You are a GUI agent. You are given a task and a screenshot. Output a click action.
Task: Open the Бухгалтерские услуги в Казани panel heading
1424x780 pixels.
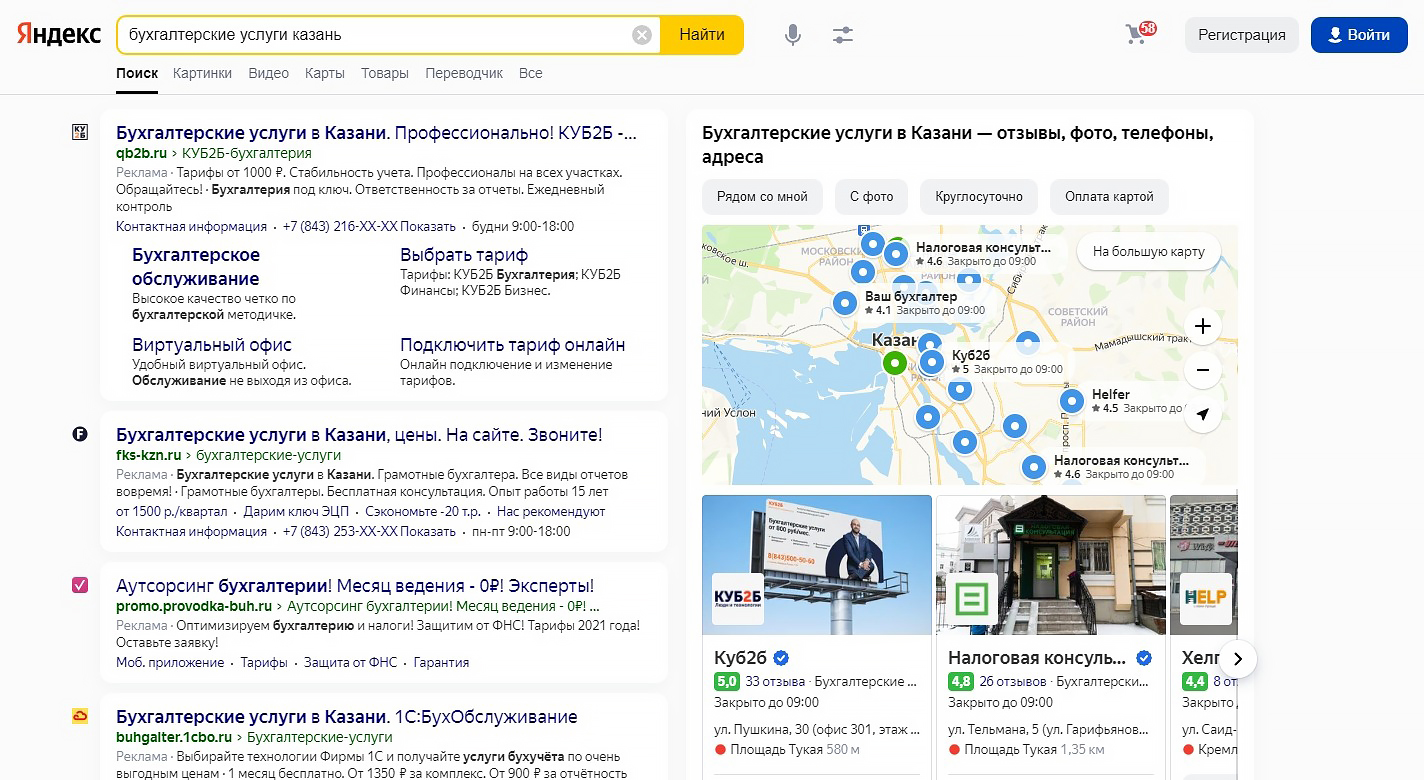(958, 145)
